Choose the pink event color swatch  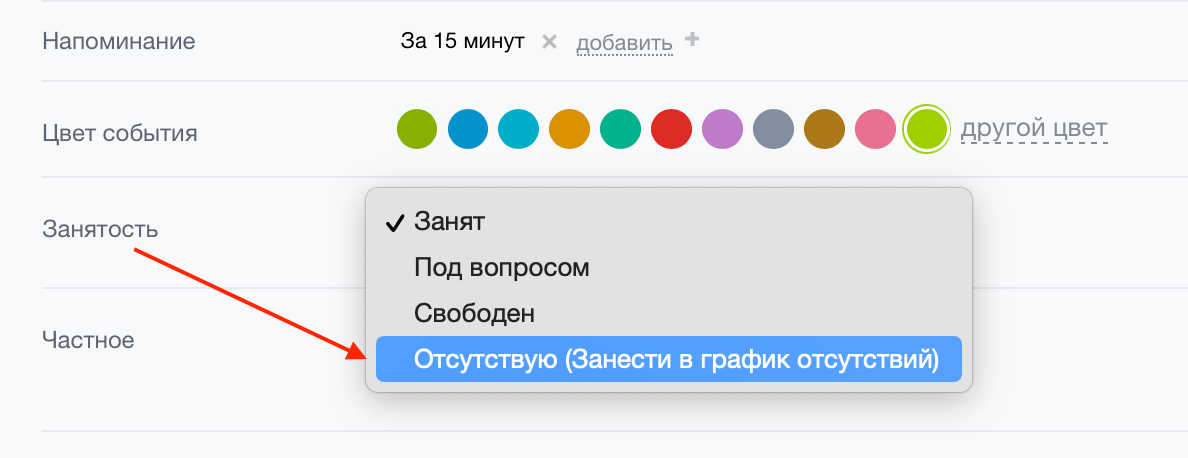point(876,129)
